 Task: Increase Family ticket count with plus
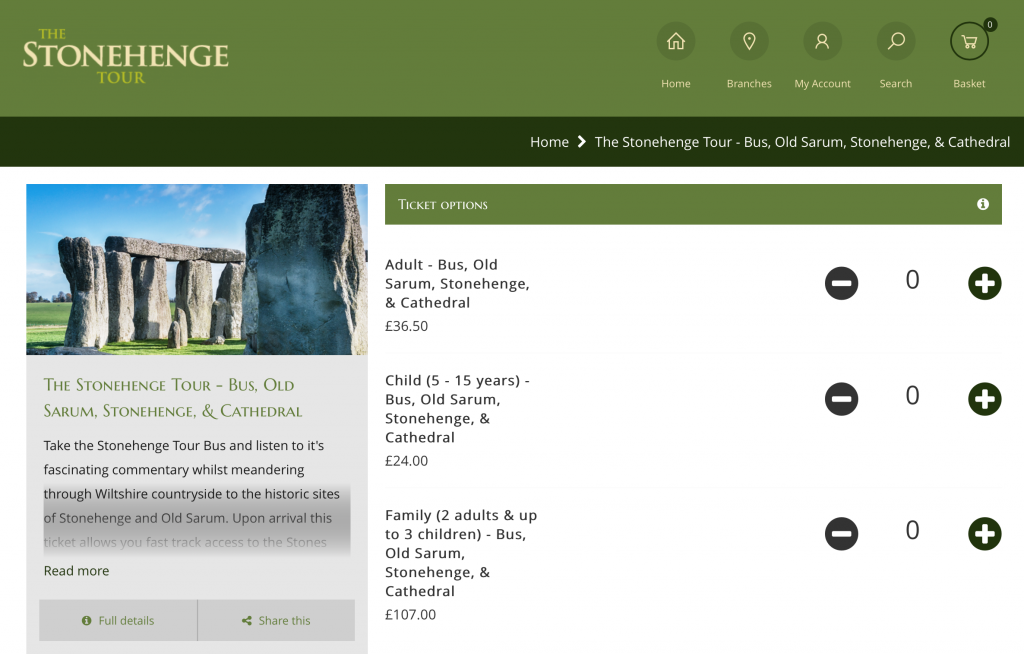click(984, 533)
